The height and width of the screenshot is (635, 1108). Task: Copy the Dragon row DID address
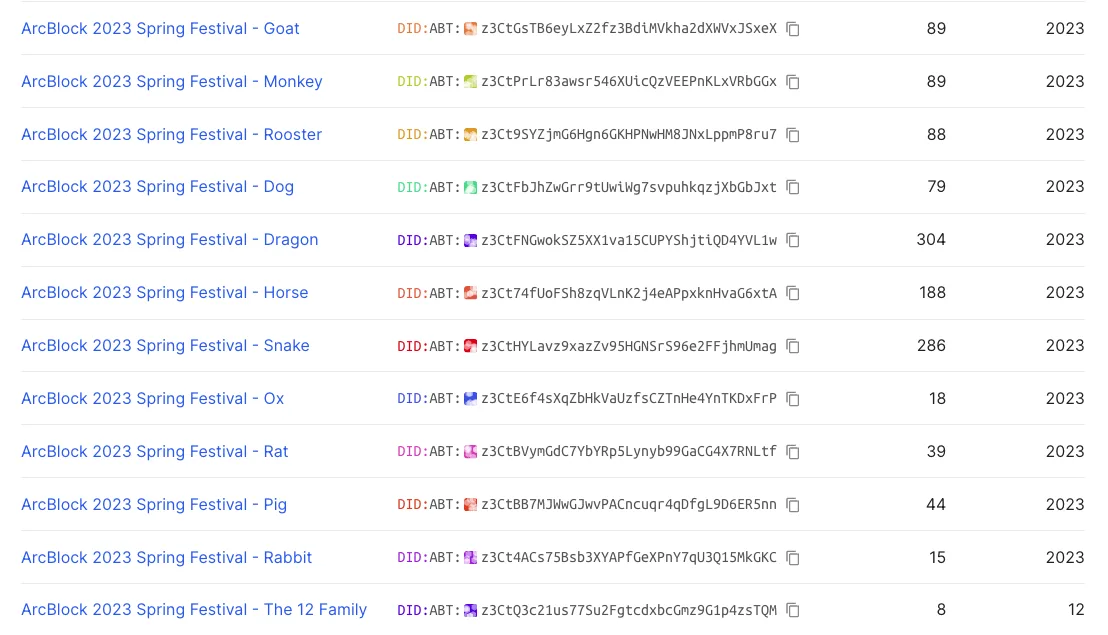(793, 240)
